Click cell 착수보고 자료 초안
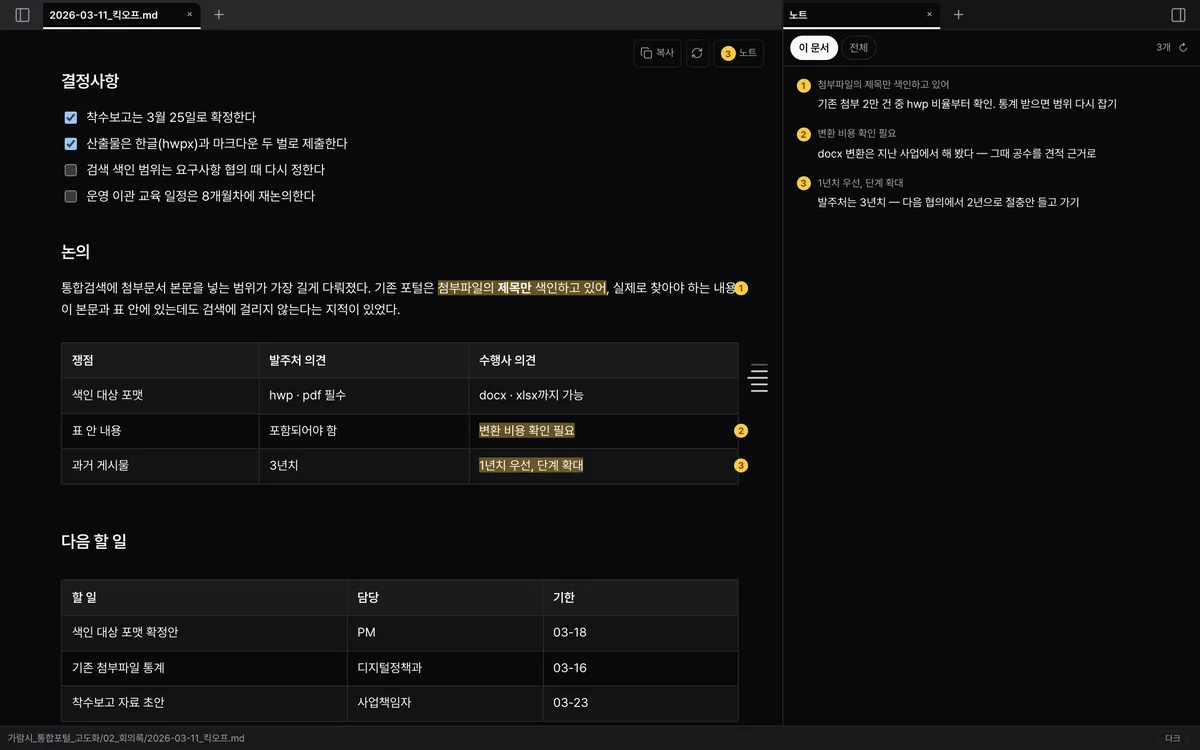This screenshot has height=750, width=1200. coord(204,703)
